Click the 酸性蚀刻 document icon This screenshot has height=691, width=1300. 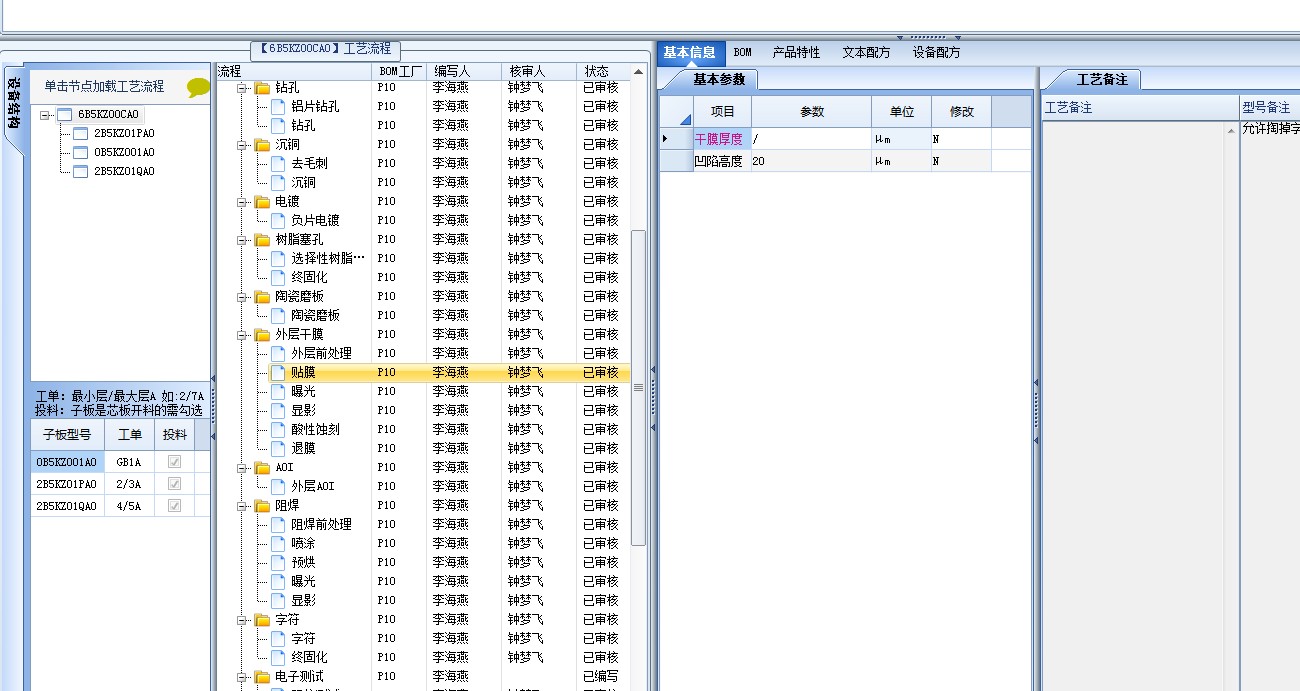(x=278, y=429)
